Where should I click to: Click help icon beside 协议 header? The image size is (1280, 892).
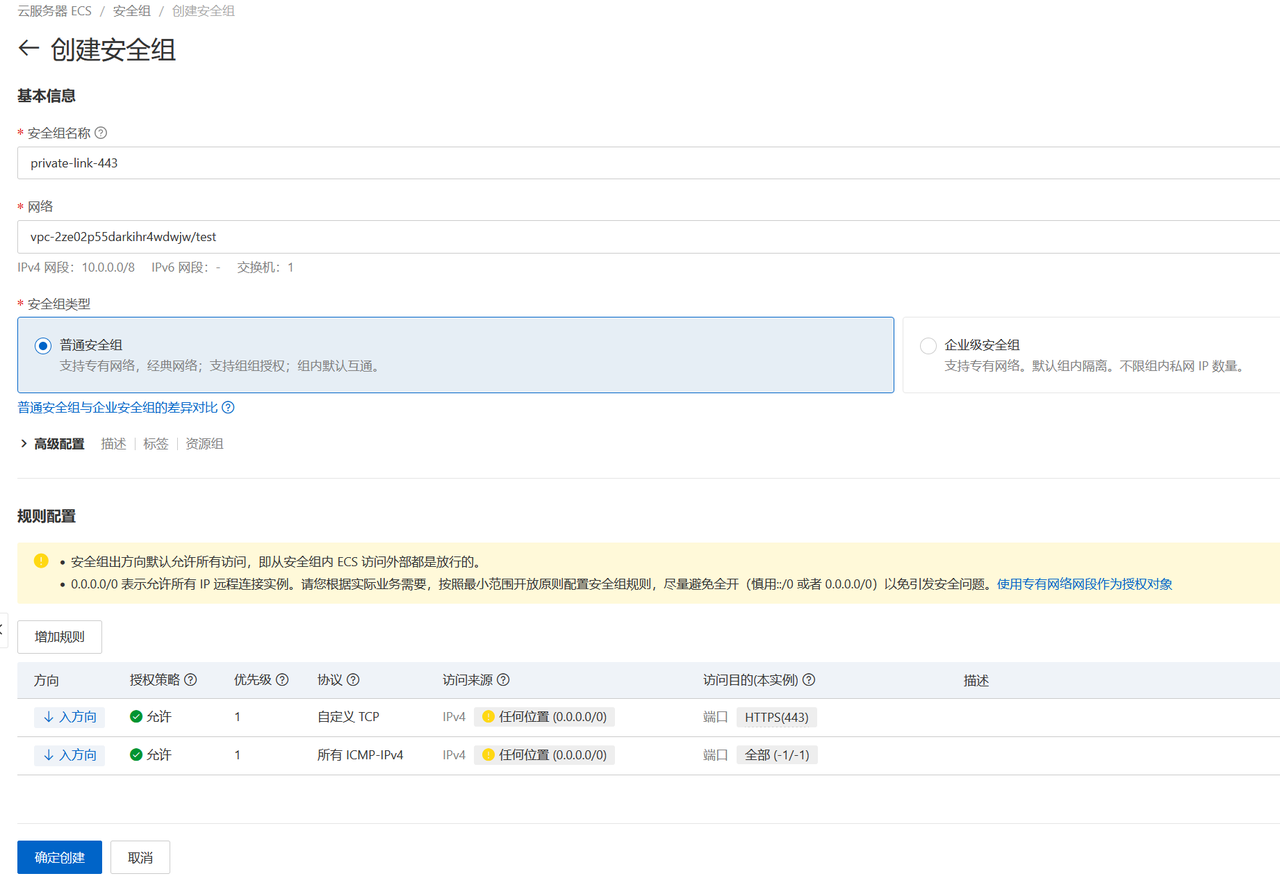click(353, 680)
